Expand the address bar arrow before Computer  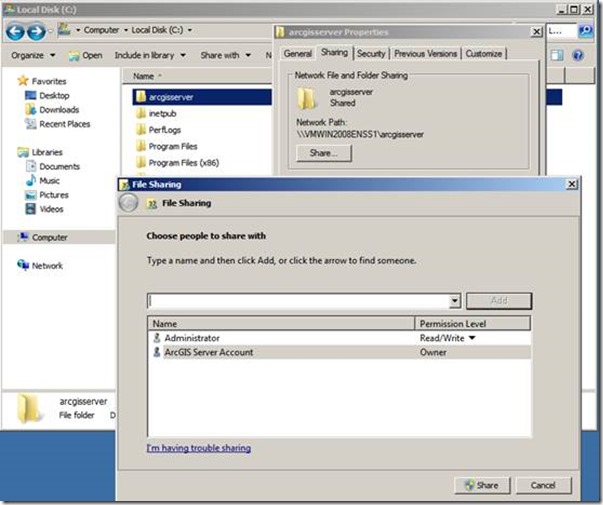coord(78,30)
